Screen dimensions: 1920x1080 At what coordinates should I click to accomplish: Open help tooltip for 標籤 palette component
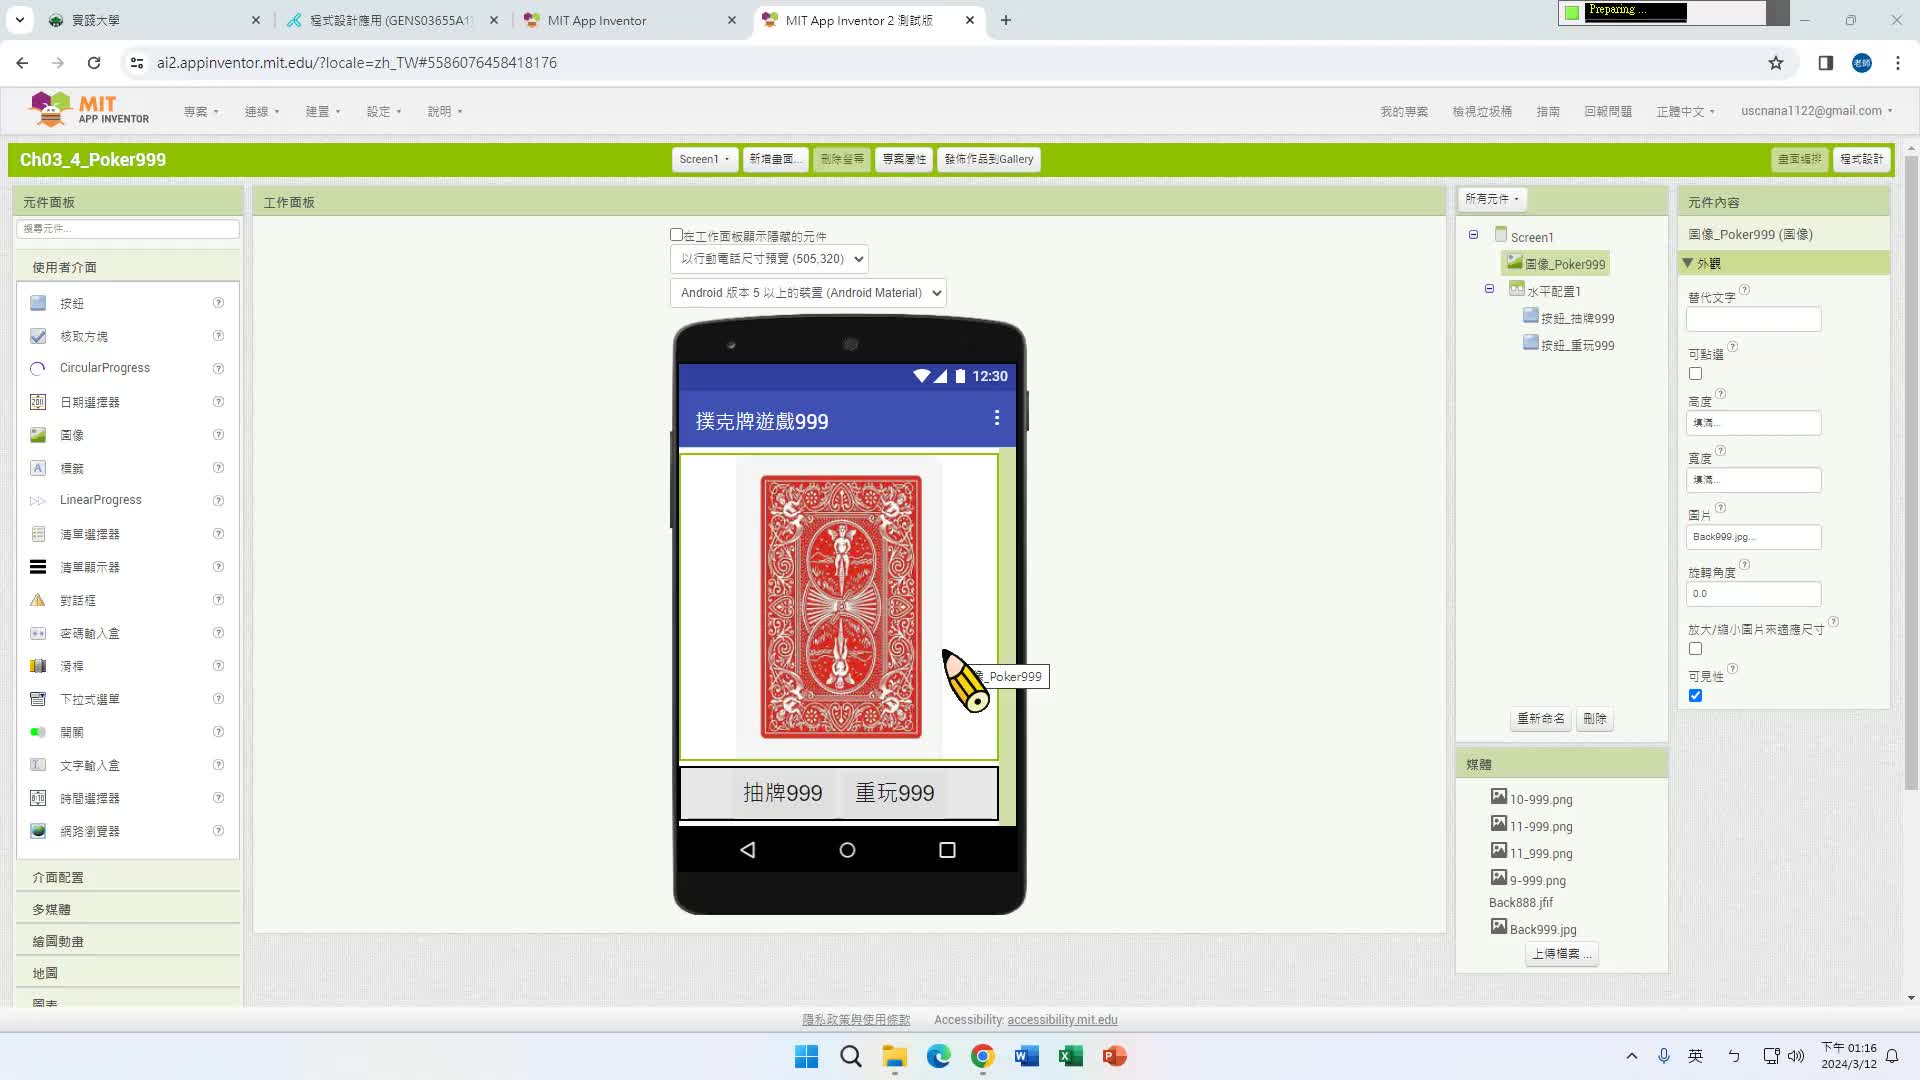coord(218,468)
